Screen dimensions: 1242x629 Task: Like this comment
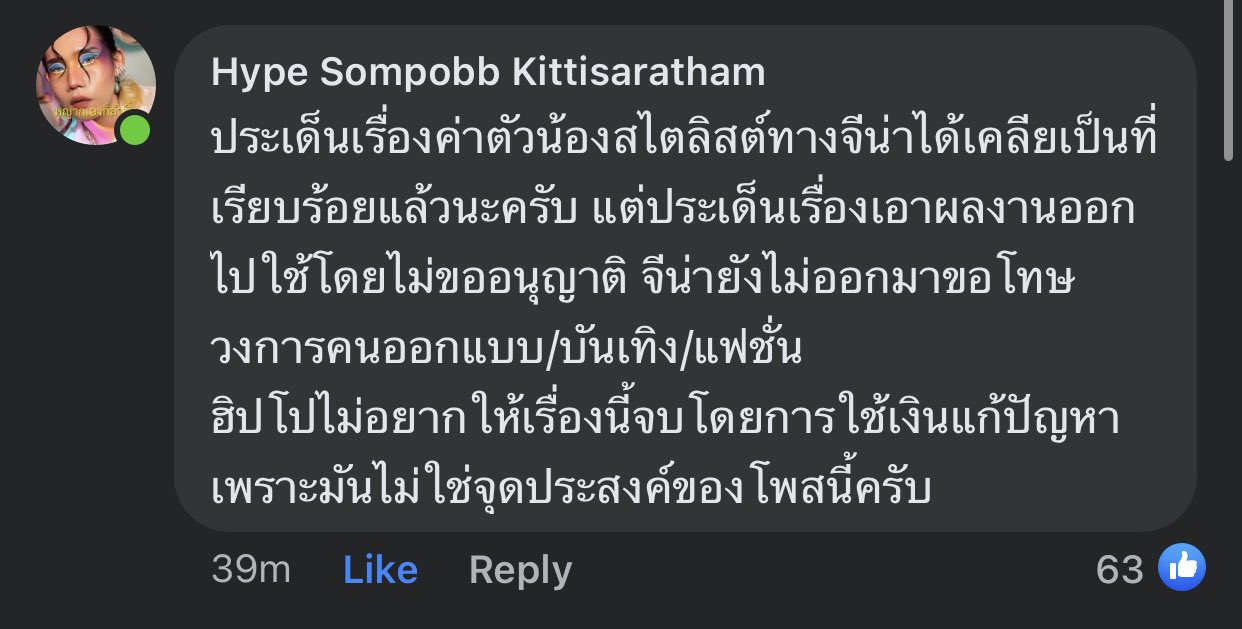click(x=380, y=570)
